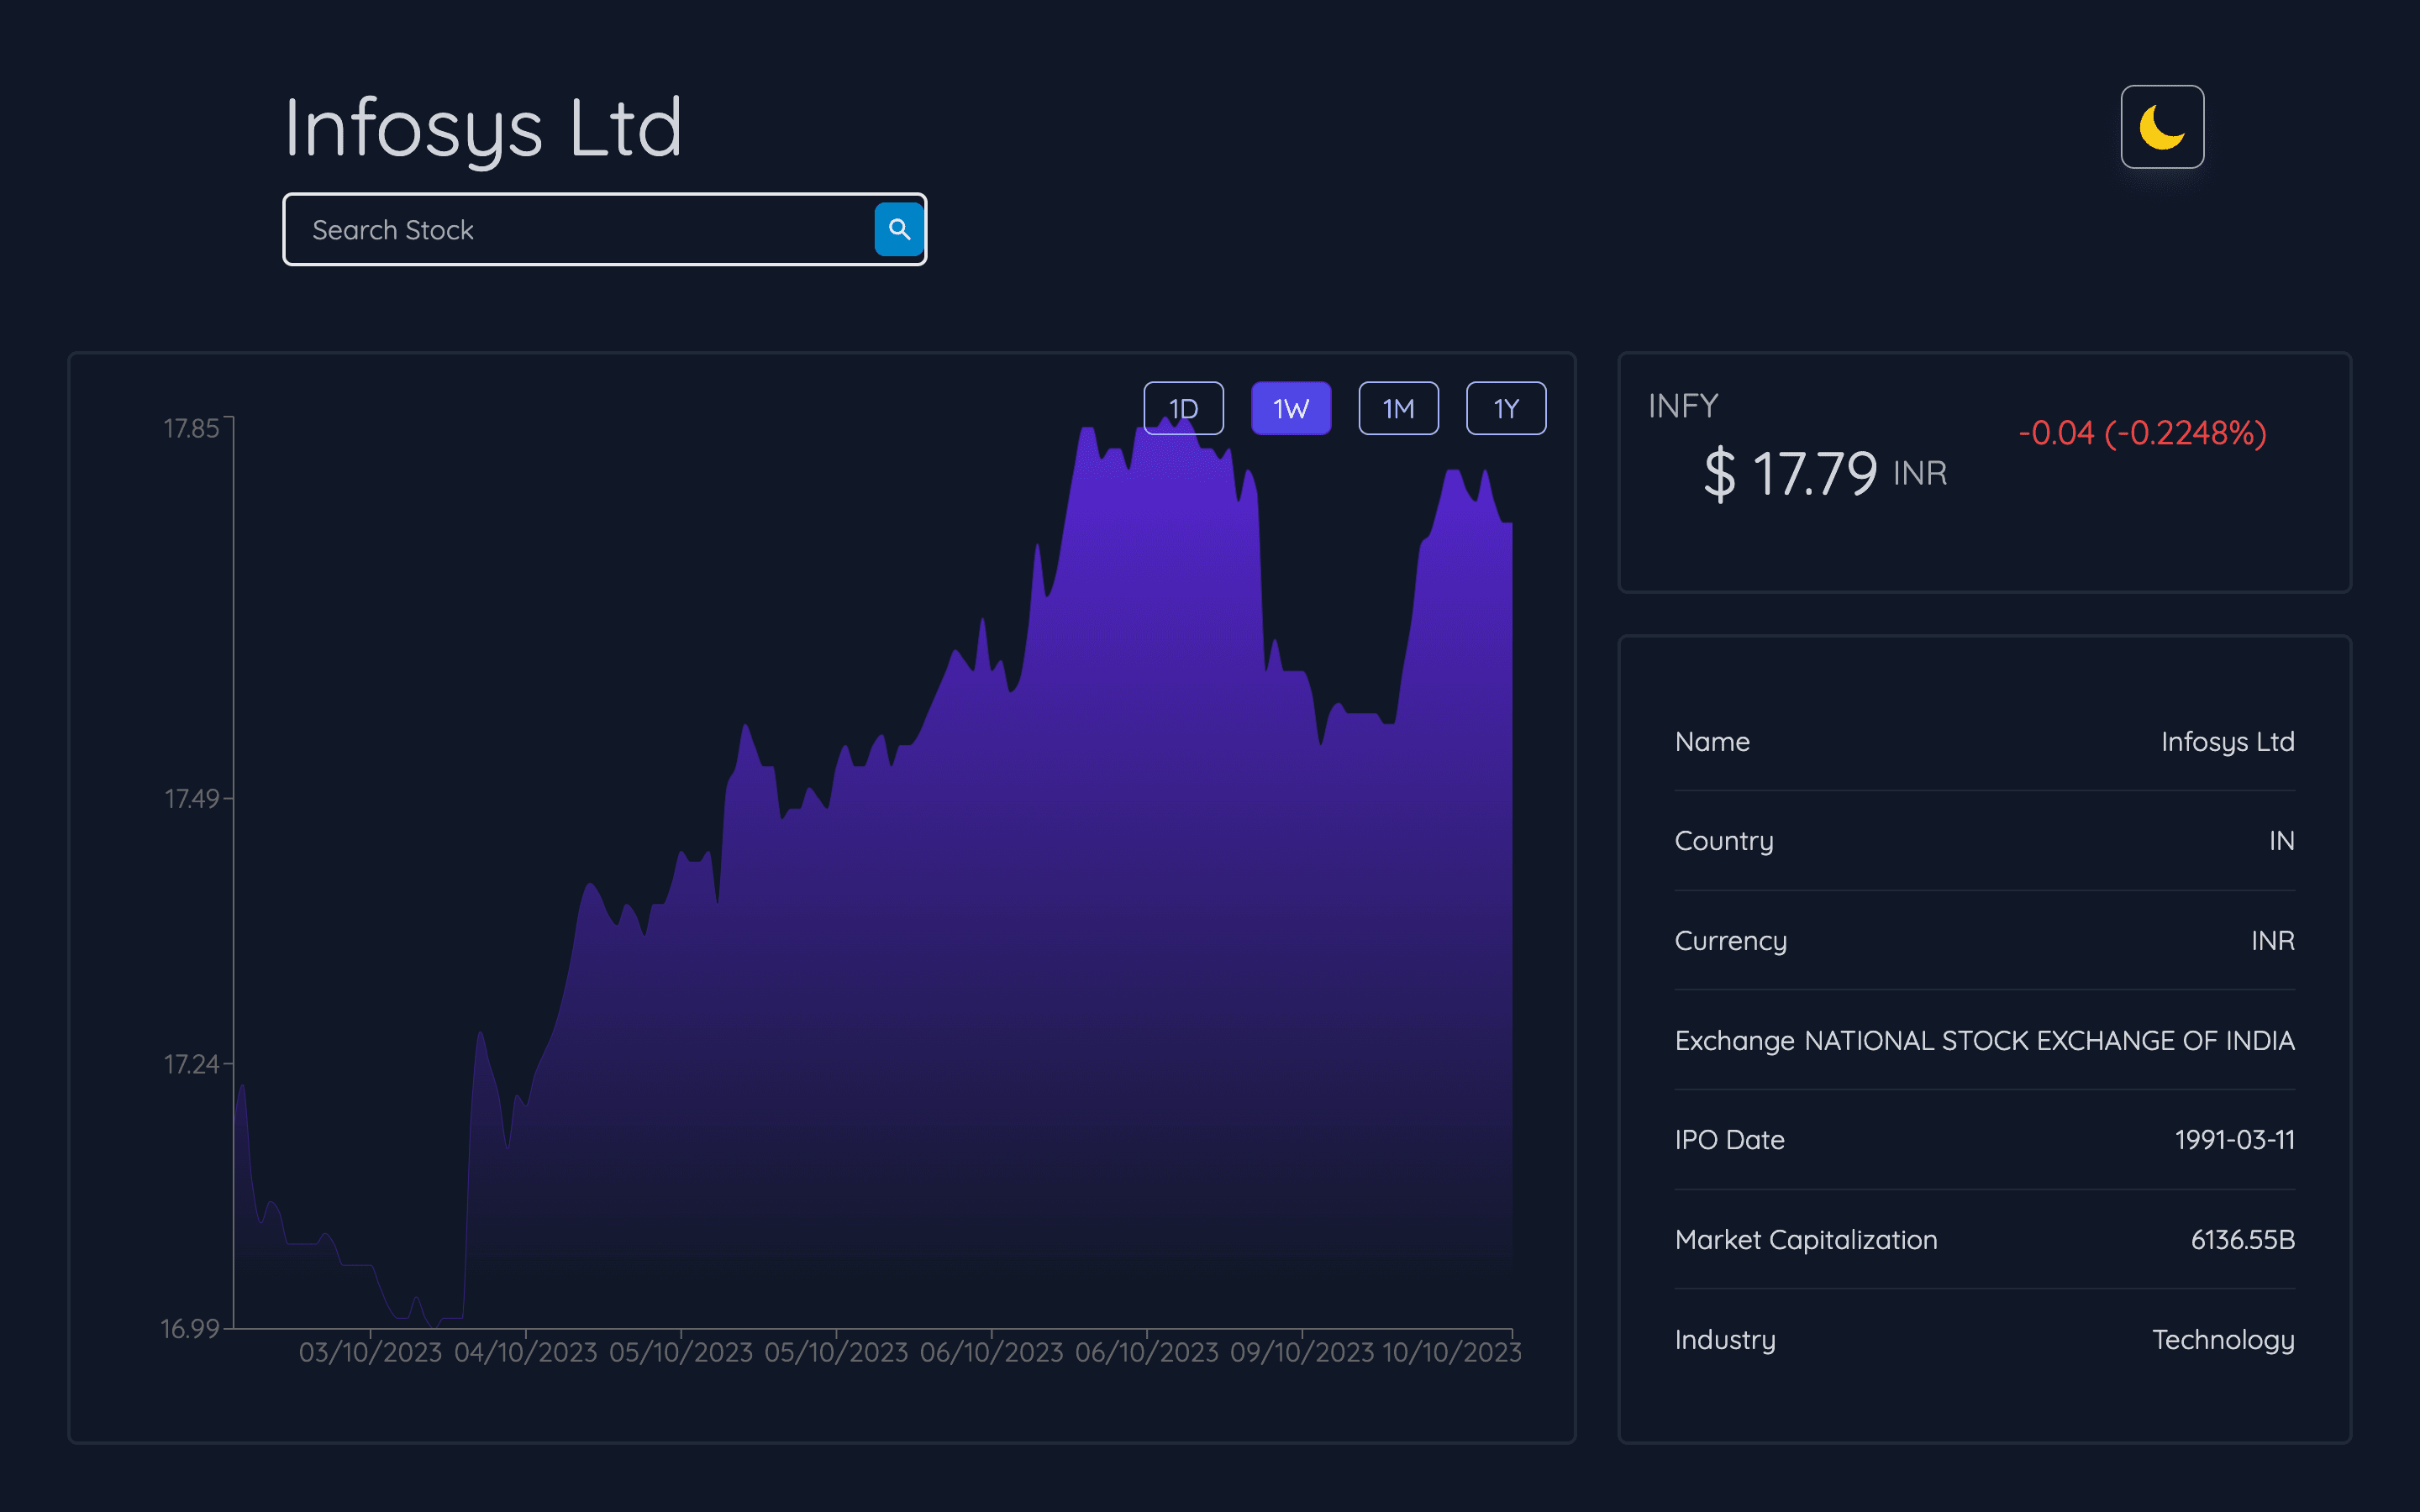
Task: Click the 04/10/2023 x-axis date label
Action: click(525, 1352)
